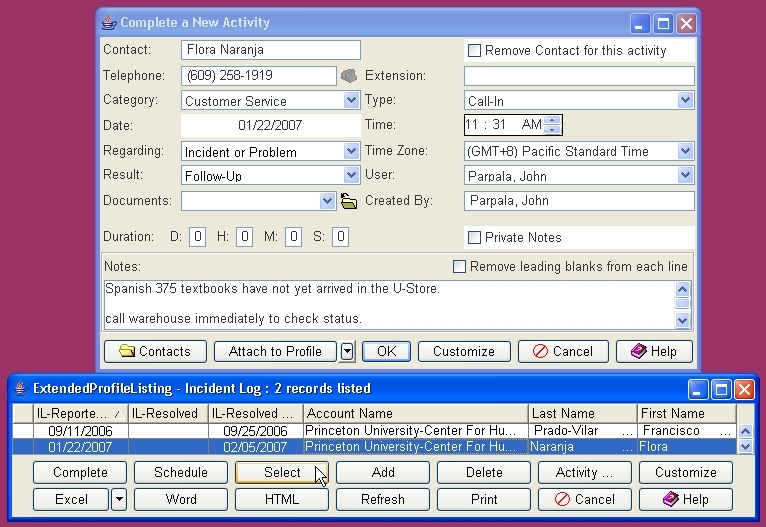Increase time with the spinner up arrow
This screenshot has height=527, width=766.
click(x=552, y=120)
